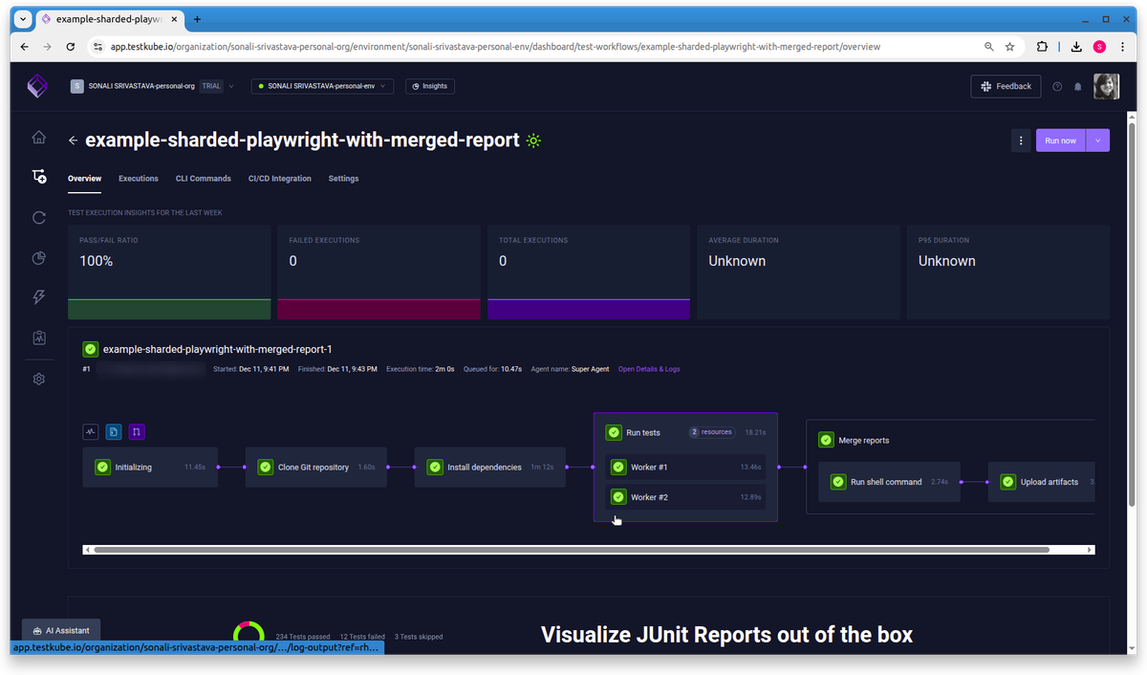This screenshot has height=675, width=1147.
Task: Go back using the arrow beside workflow title
Action: 73,140
